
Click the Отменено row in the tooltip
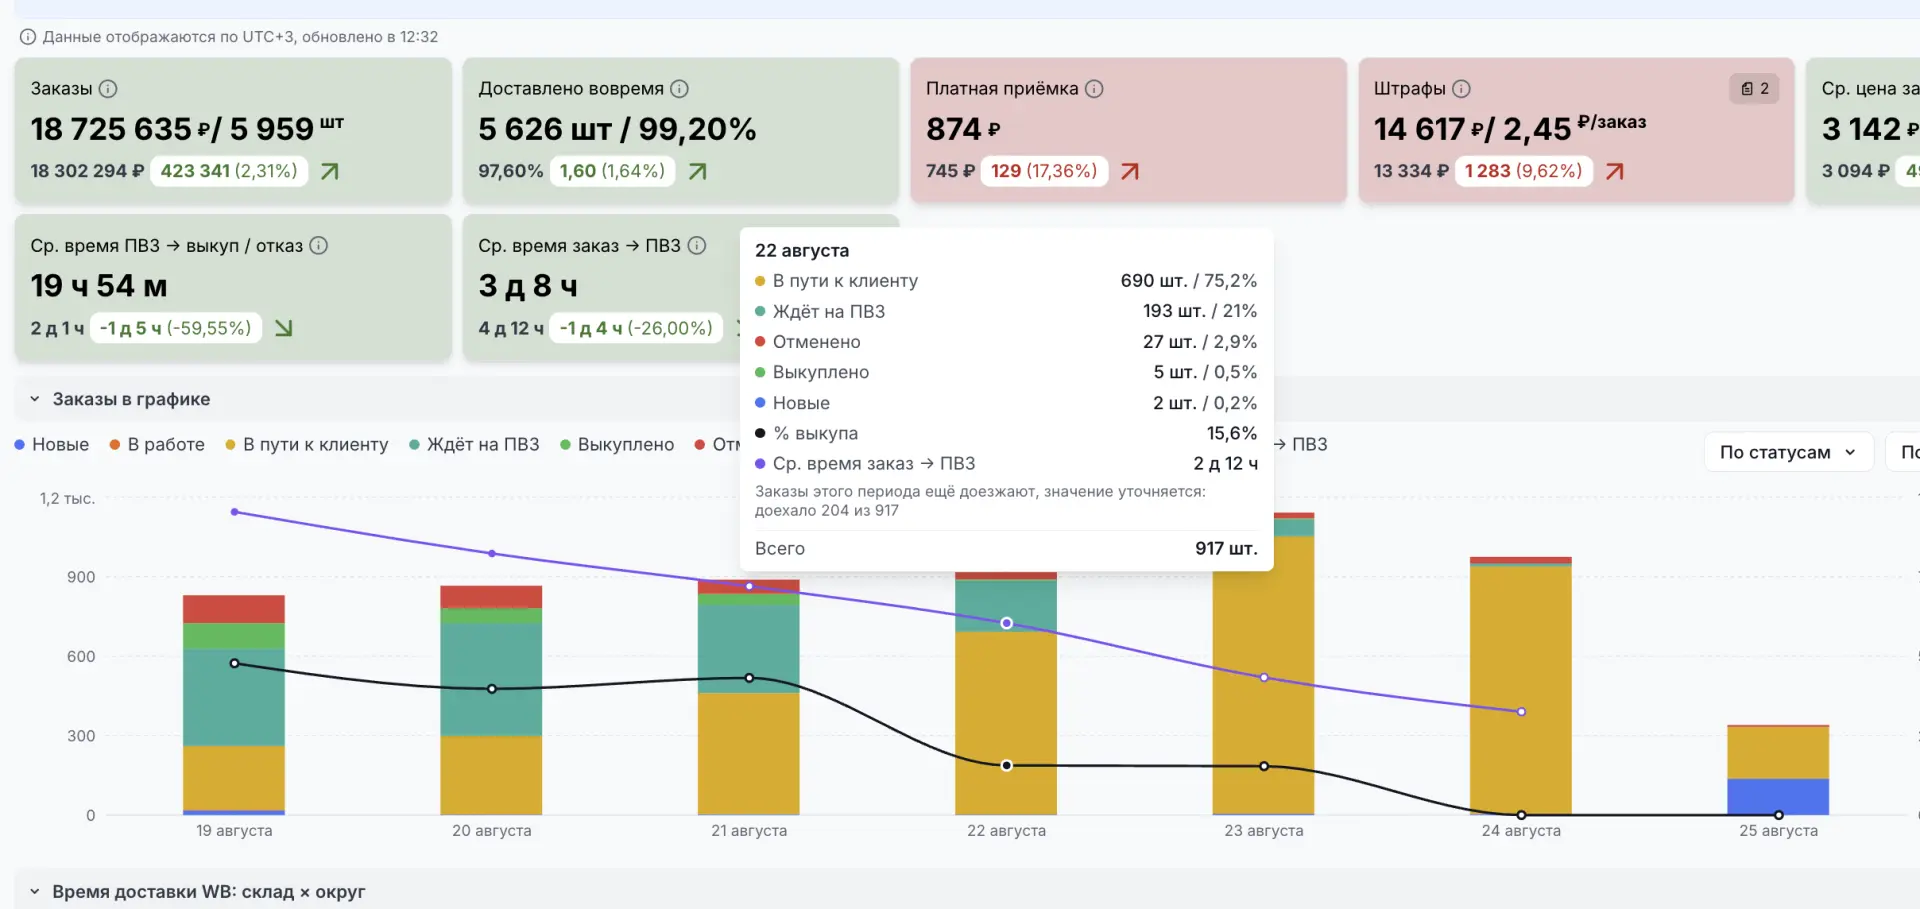[1006, 342]
